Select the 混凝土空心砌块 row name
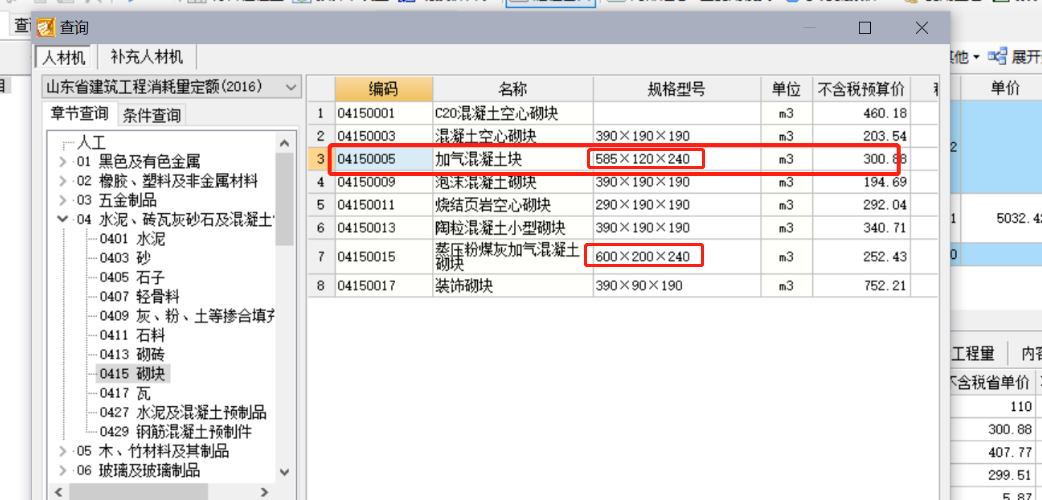The height and width of the screenshot is (500, 1042). [513, 136]
